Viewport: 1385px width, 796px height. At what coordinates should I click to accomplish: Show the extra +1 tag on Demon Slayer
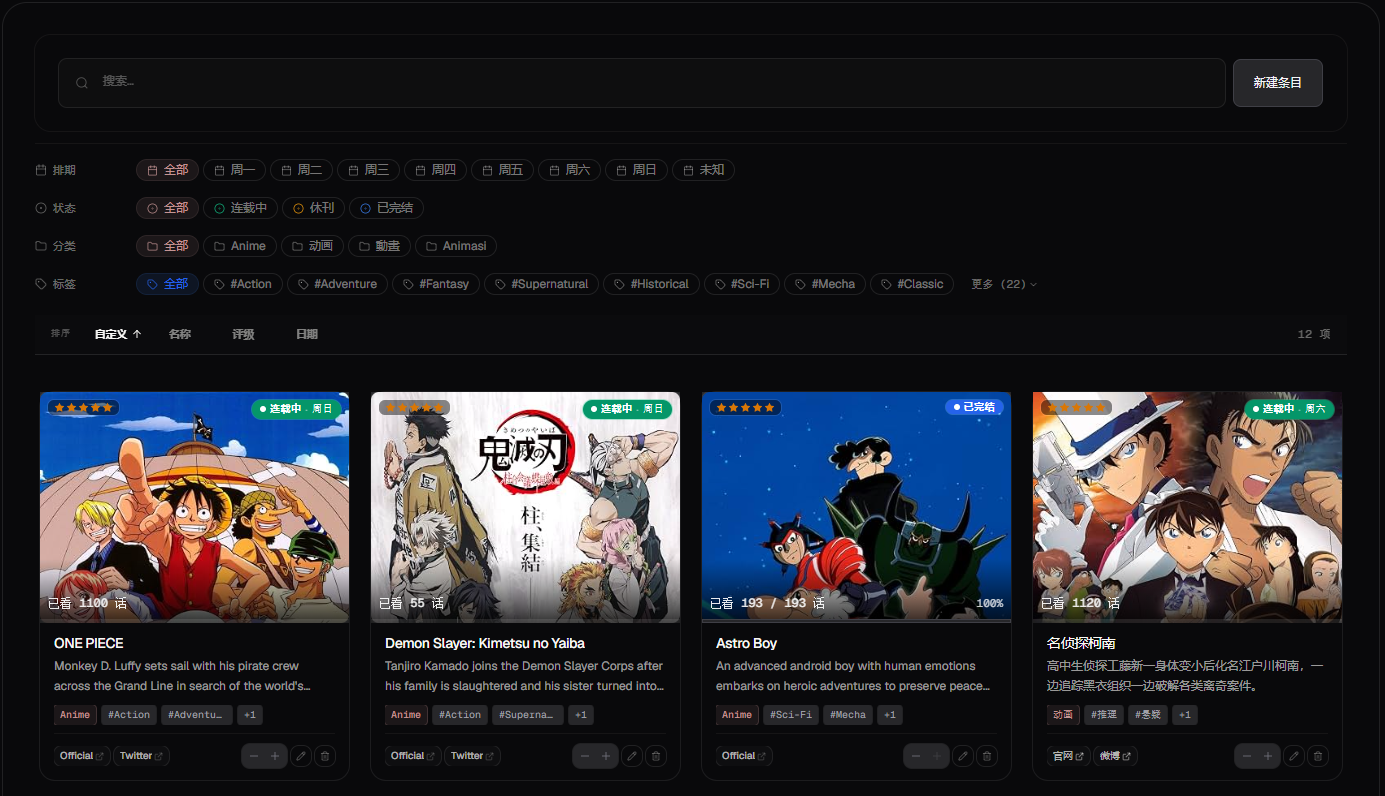pos(581,715)
